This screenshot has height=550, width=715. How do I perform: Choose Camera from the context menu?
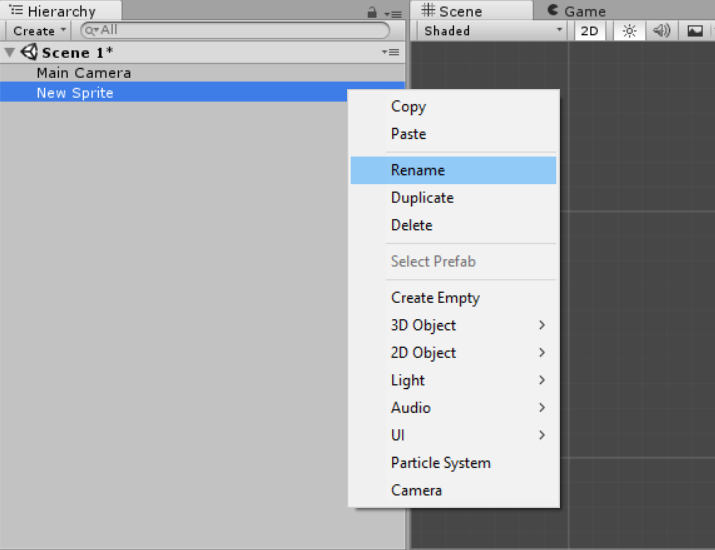pyautogui.click(x=453, y=490)
